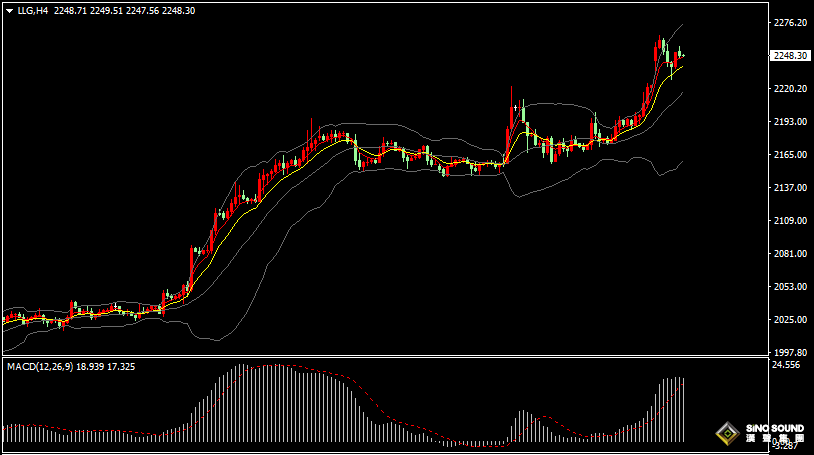Viewport: 814px width, 455px height.
Task: Click the 2165.00 price axis label
Action: click(790, 155)
